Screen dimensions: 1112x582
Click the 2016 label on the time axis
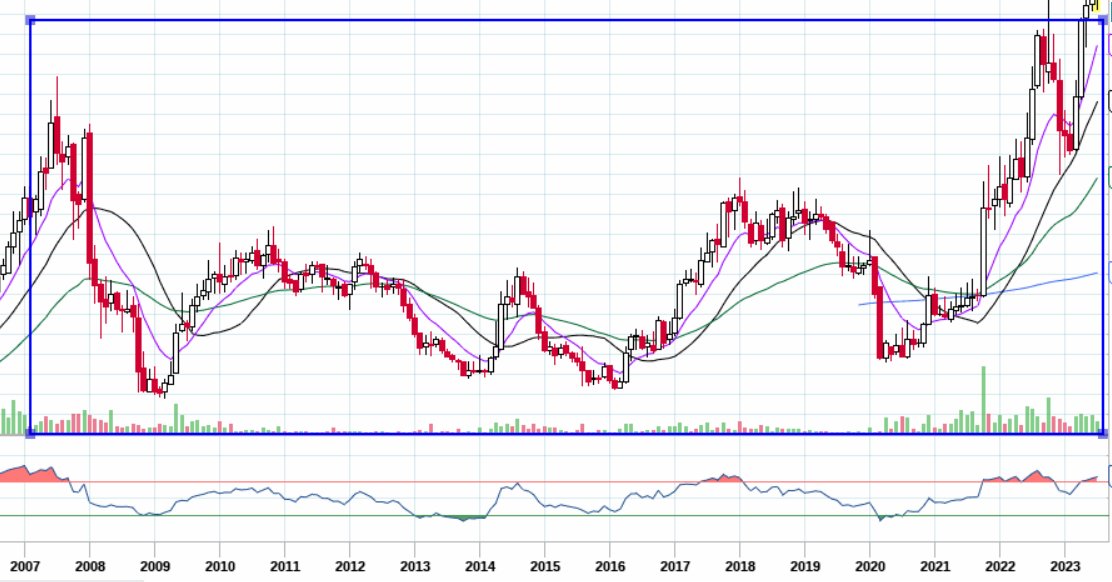610,566
